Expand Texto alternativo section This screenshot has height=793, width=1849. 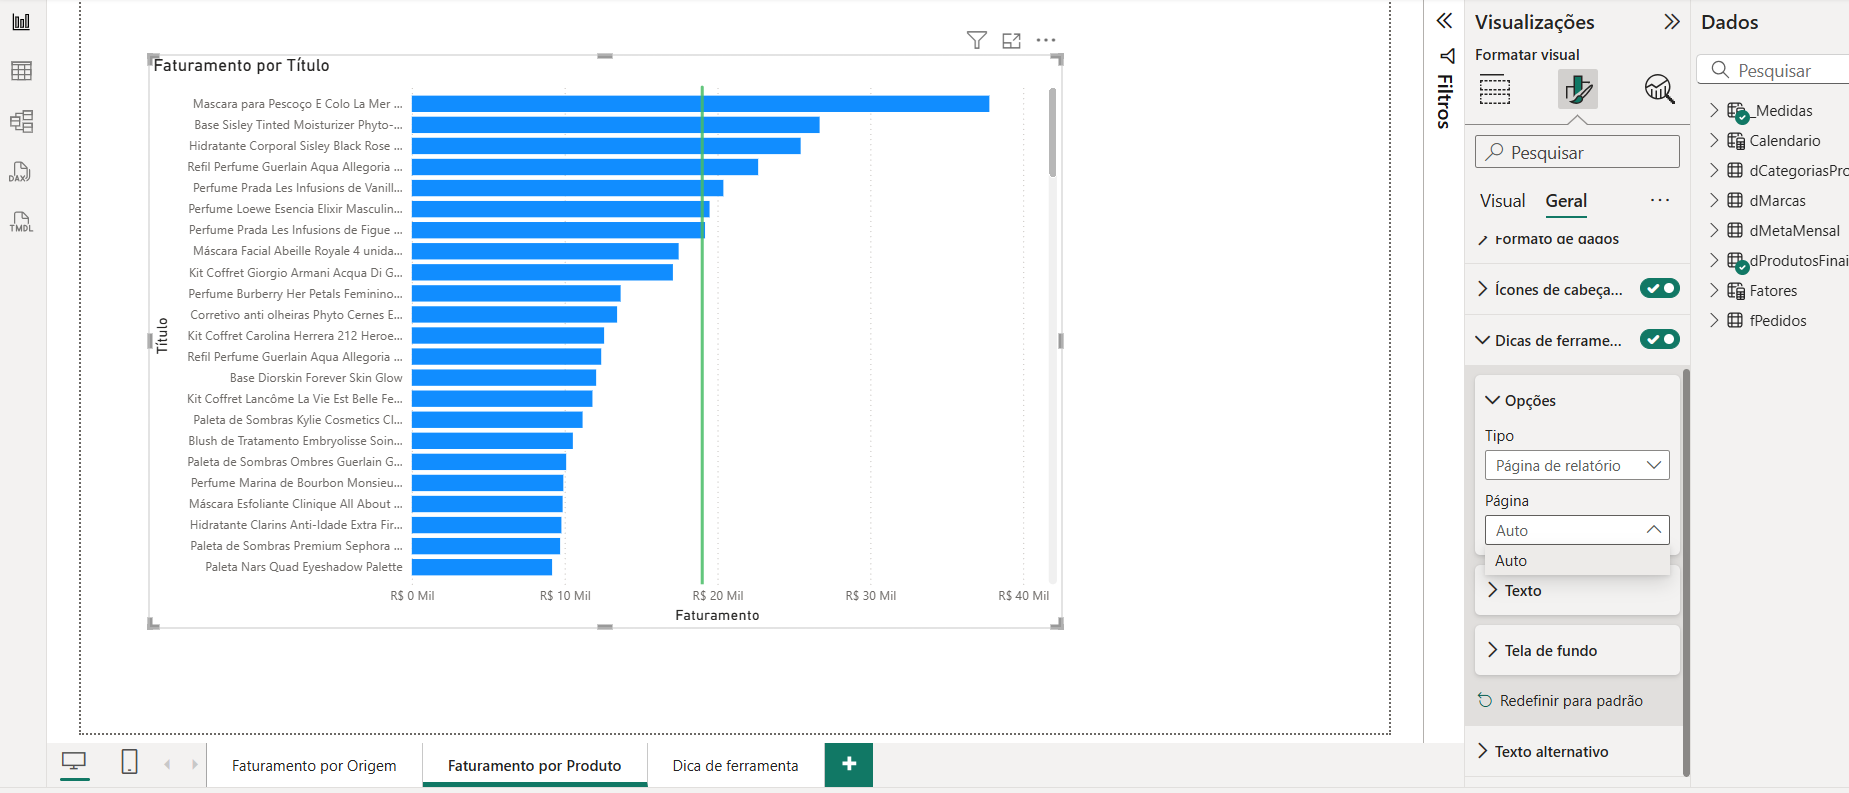pyautogui.click(x=1483, y=751)
